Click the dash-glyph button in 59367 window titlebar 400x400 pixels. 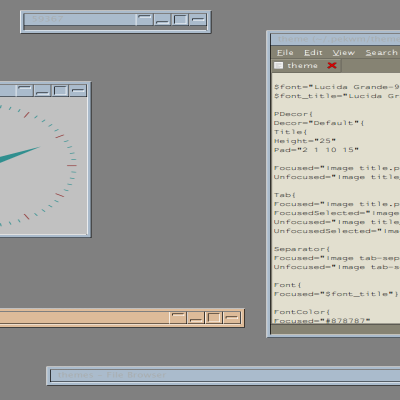(x=198, y=20)
